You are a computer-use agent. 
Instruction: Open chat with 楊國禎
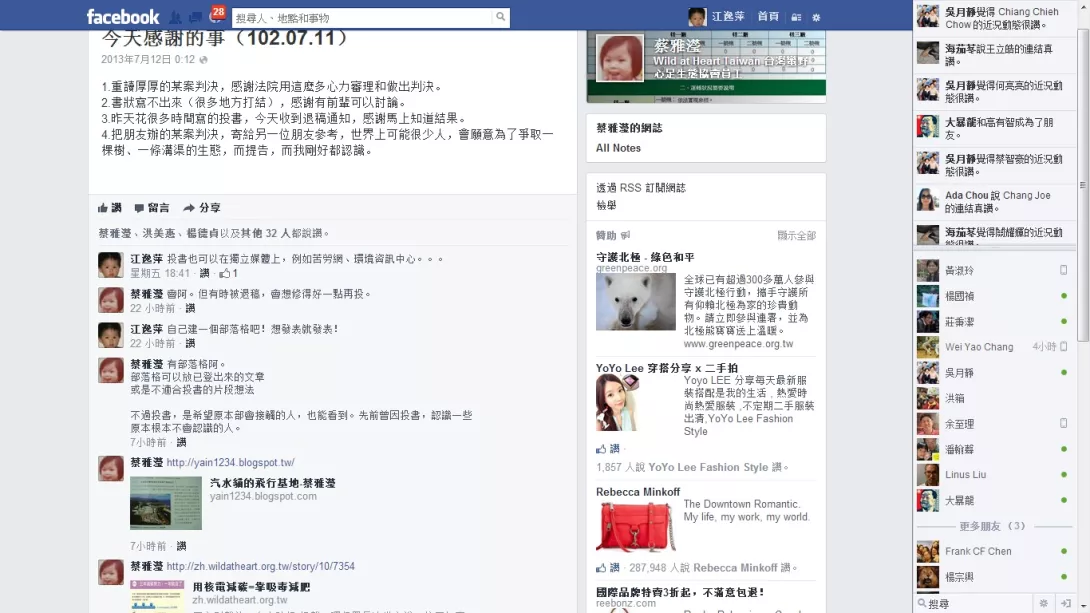pos(995,296)
